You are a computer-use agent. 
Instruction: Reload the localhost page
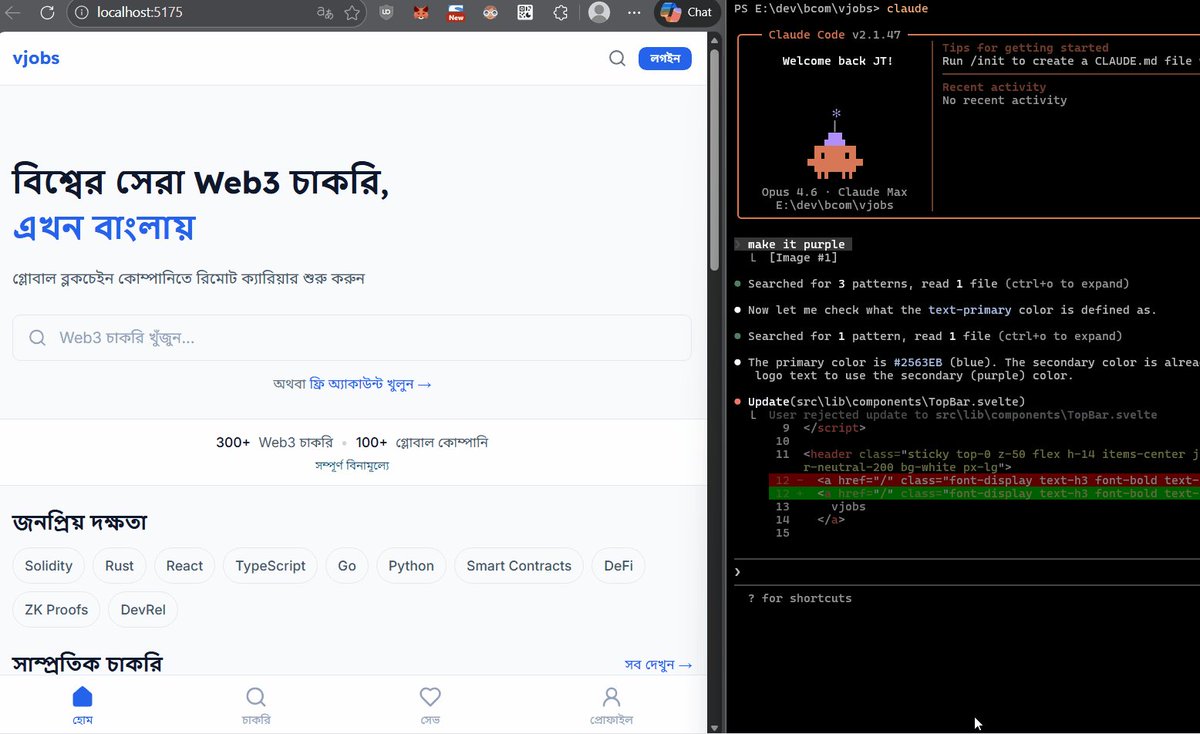tap(47, 13)
